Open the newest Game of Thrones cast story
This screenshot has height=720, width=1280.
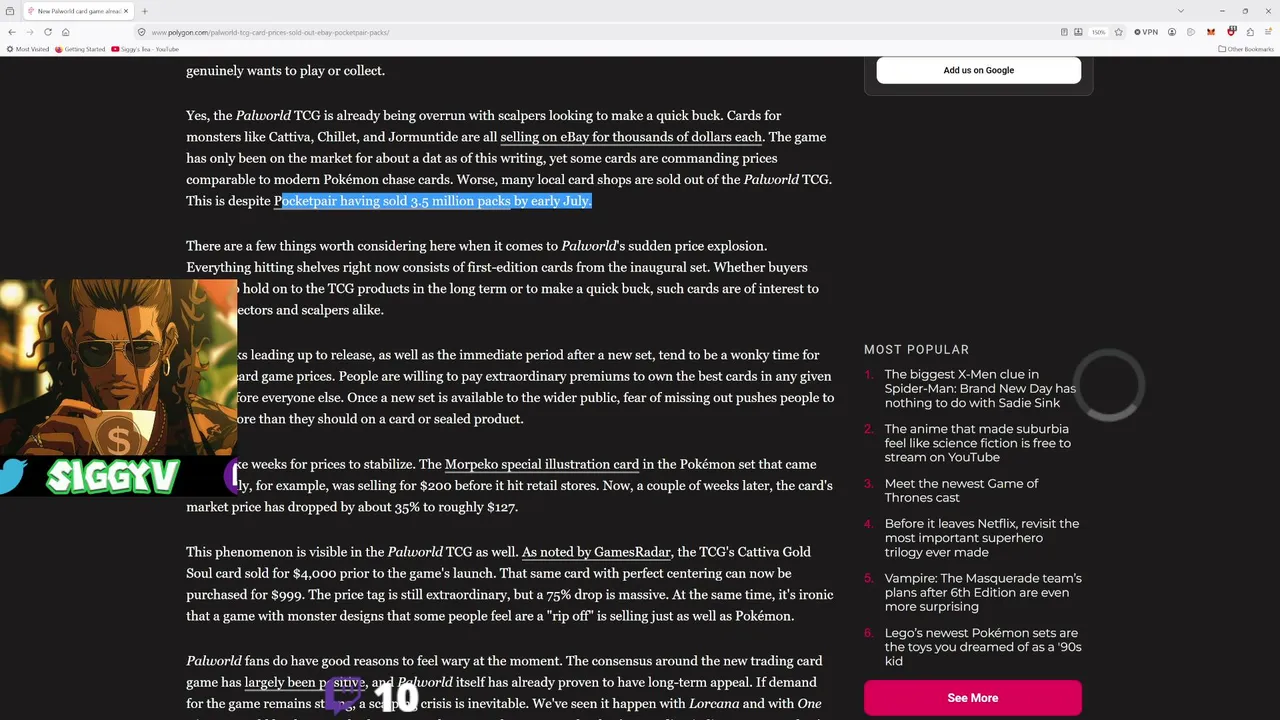point(961,490)
